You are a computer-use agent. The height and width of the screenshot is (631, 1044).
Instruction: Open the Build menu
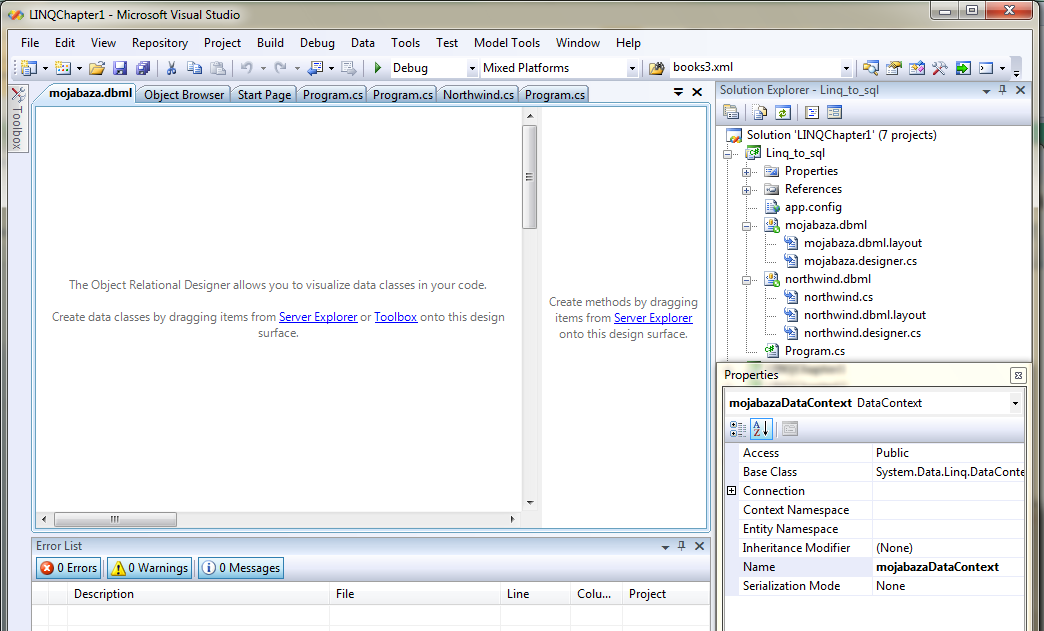coord(270,43)
